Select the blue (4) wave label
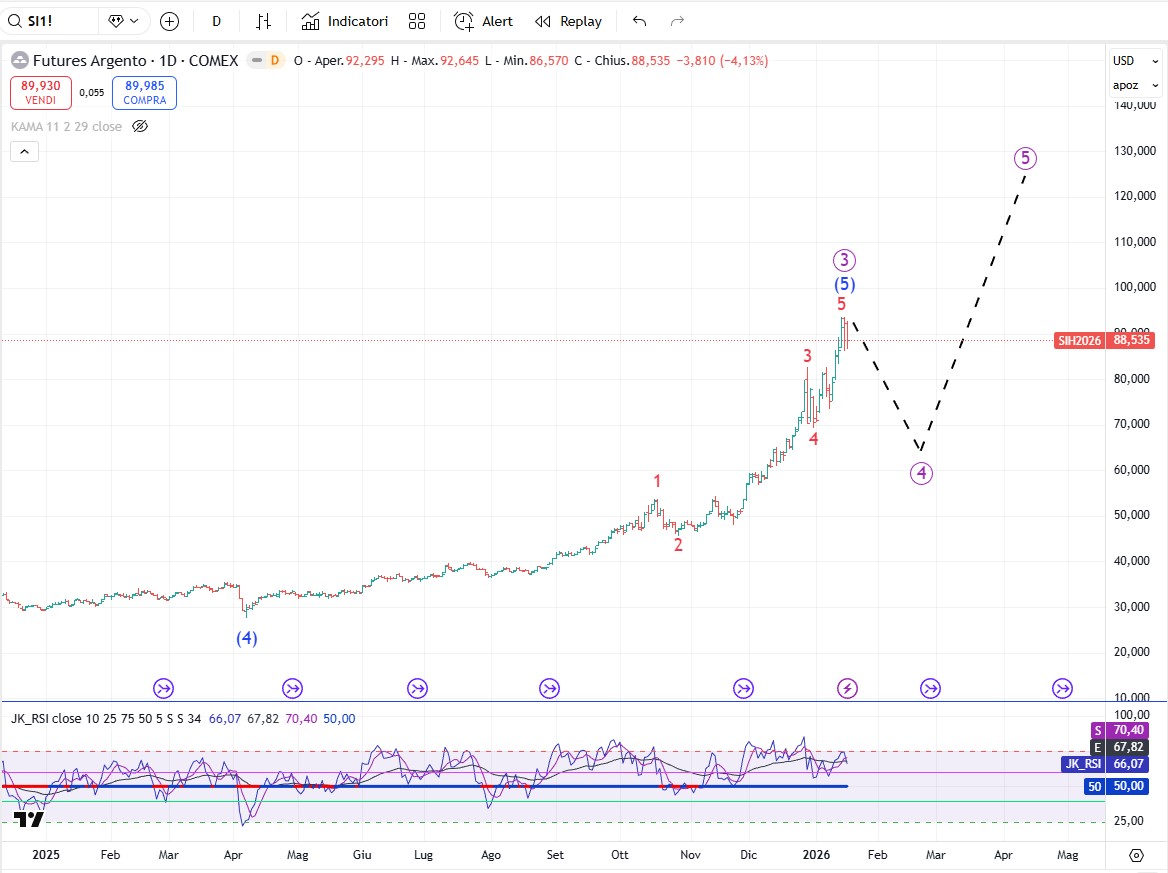The height and width of the screenshot is (873, 1168). coord(247,638)
